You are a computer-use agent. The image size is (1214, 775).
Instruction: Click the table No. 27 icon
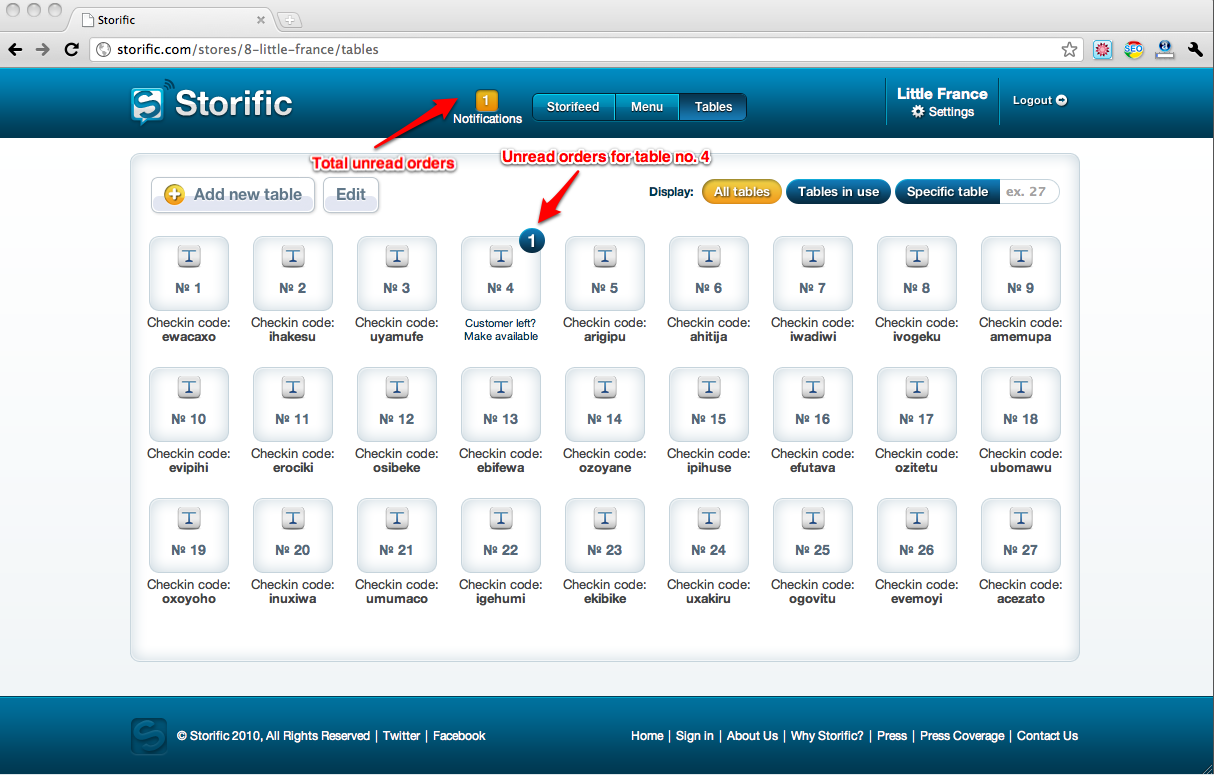pyautogui.click(x=1021, y=535)
